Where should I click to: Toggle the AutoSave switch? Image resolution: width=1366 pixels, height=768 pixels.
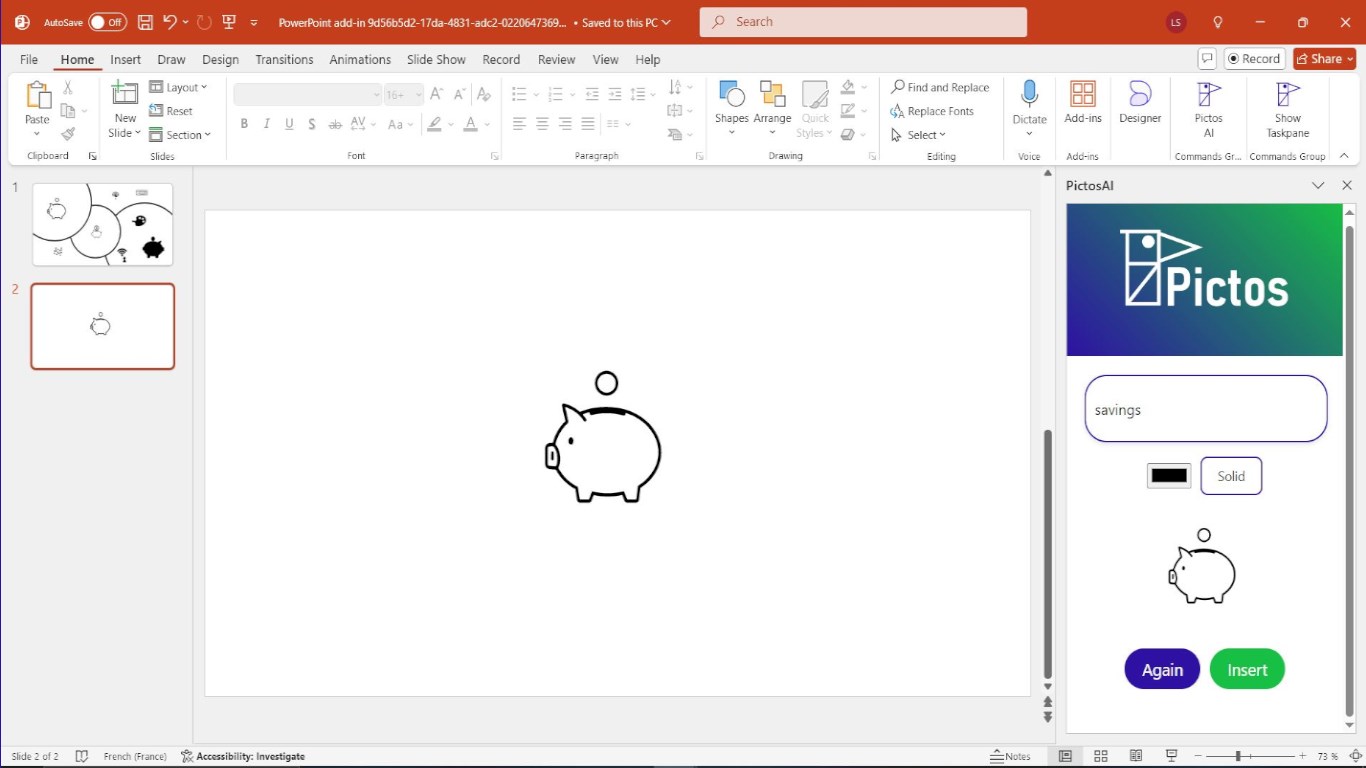coord(107,22)
